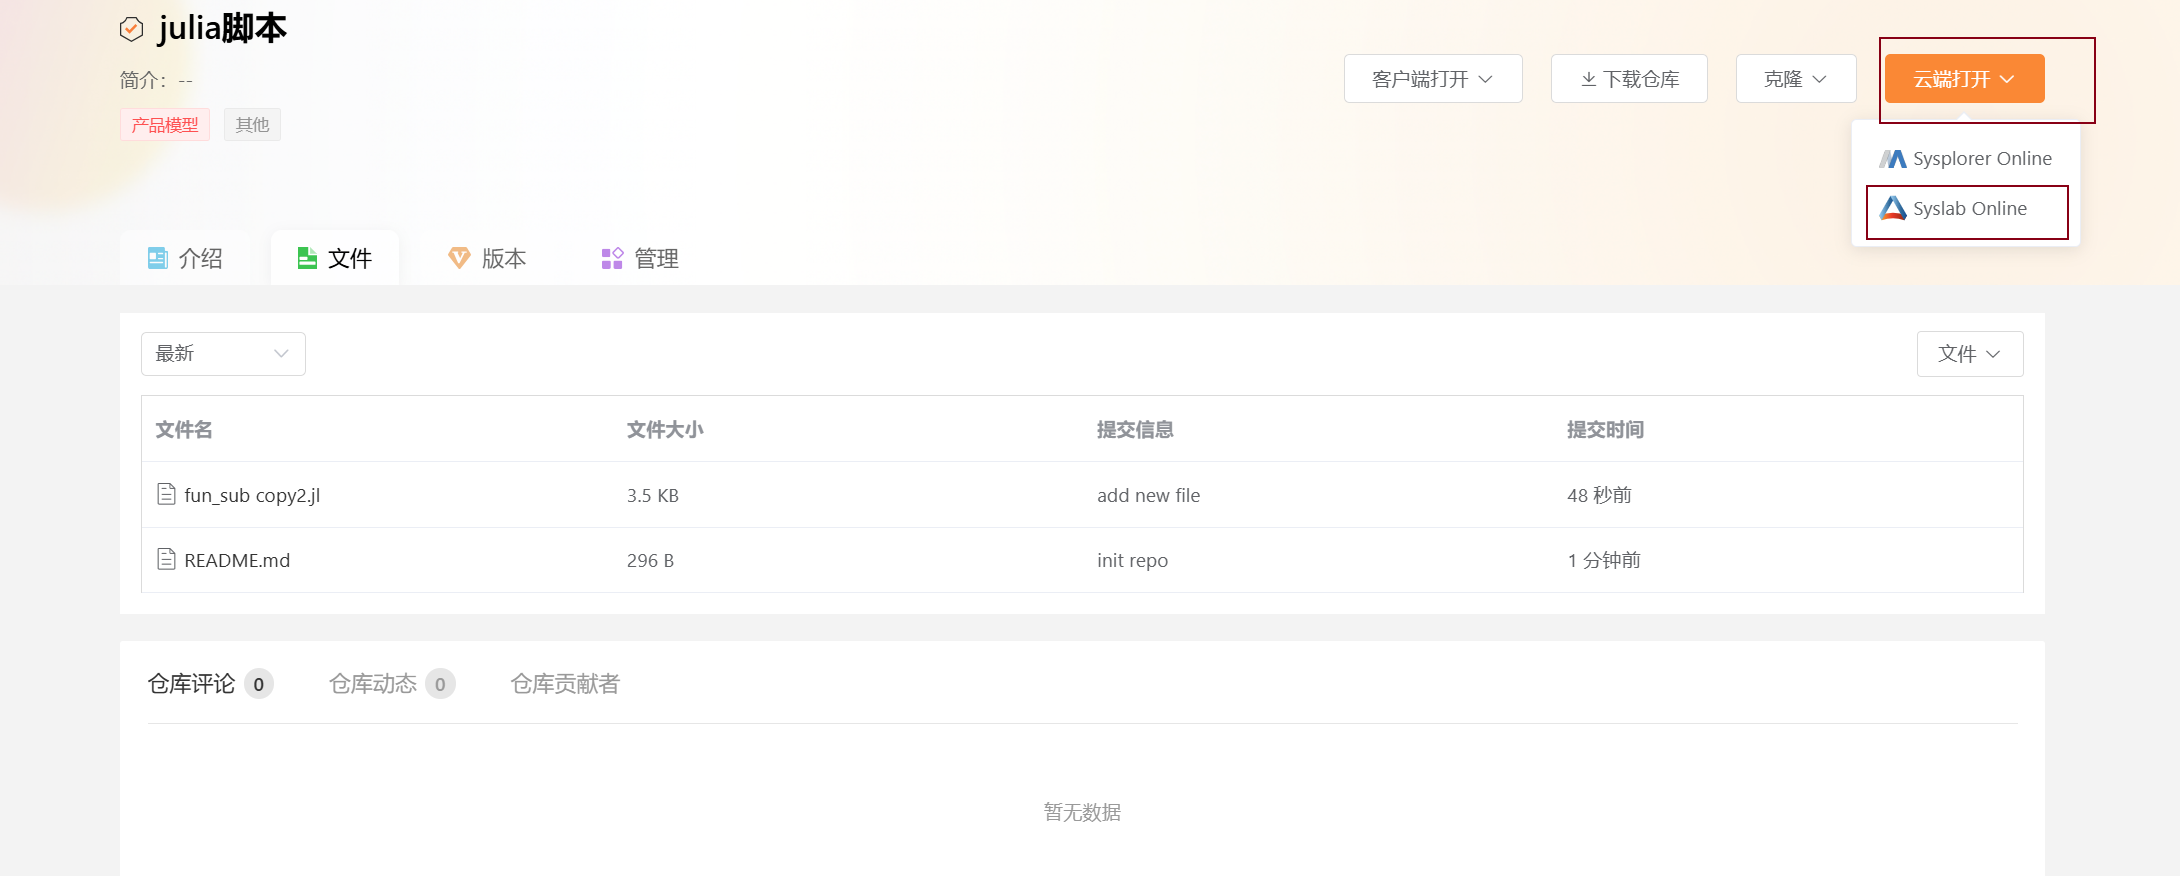Viewport: 2180px width, 876px height.
Task: Click the 296 B file size cell
Action: pyautogui.click(x=650, y=560)
